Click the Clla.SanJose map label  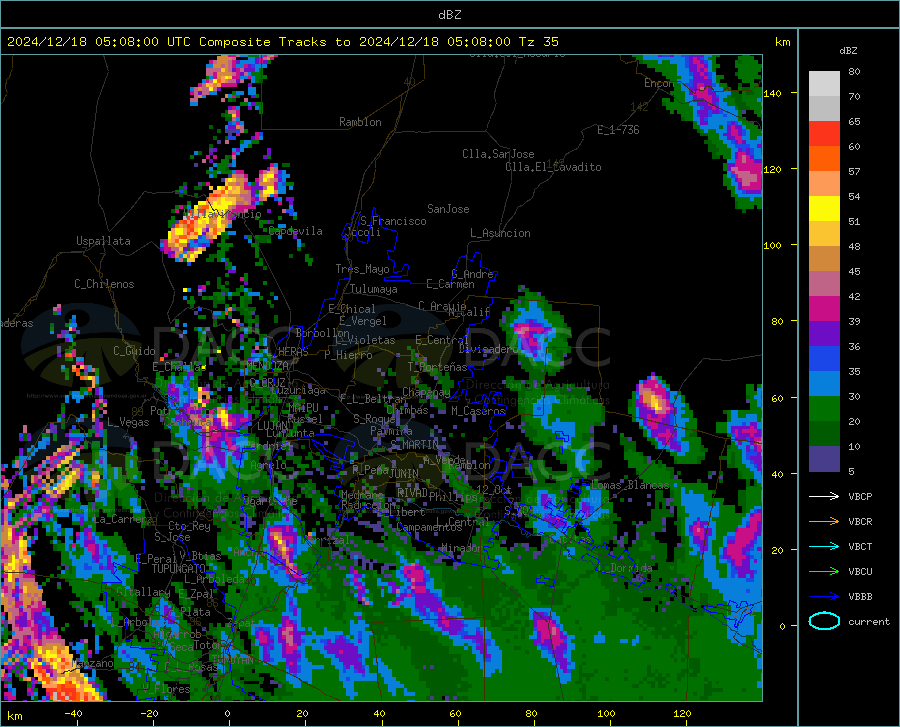pyautogui.click(x=498, y=154)
